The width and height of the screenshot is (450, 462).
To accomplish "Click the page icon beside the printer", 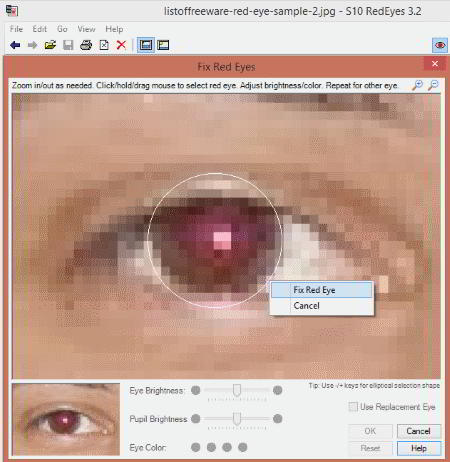I will [x=104, y=45].
